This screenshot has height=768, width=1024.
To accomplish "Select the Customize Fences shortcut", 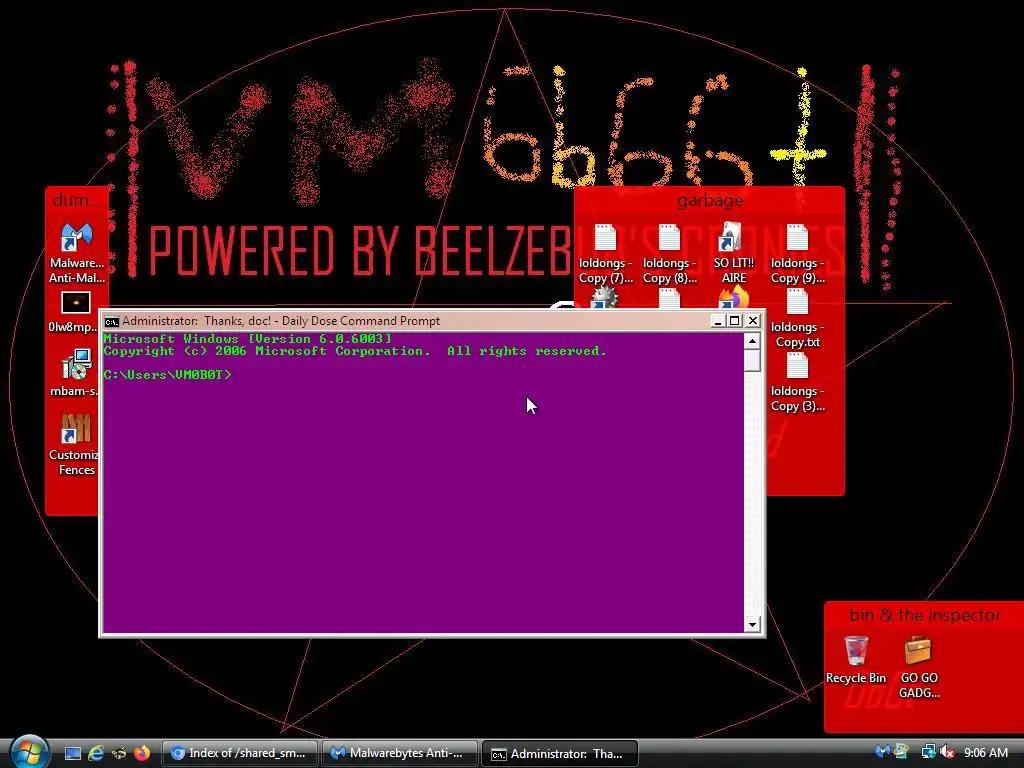I will [x=76, y=444].
